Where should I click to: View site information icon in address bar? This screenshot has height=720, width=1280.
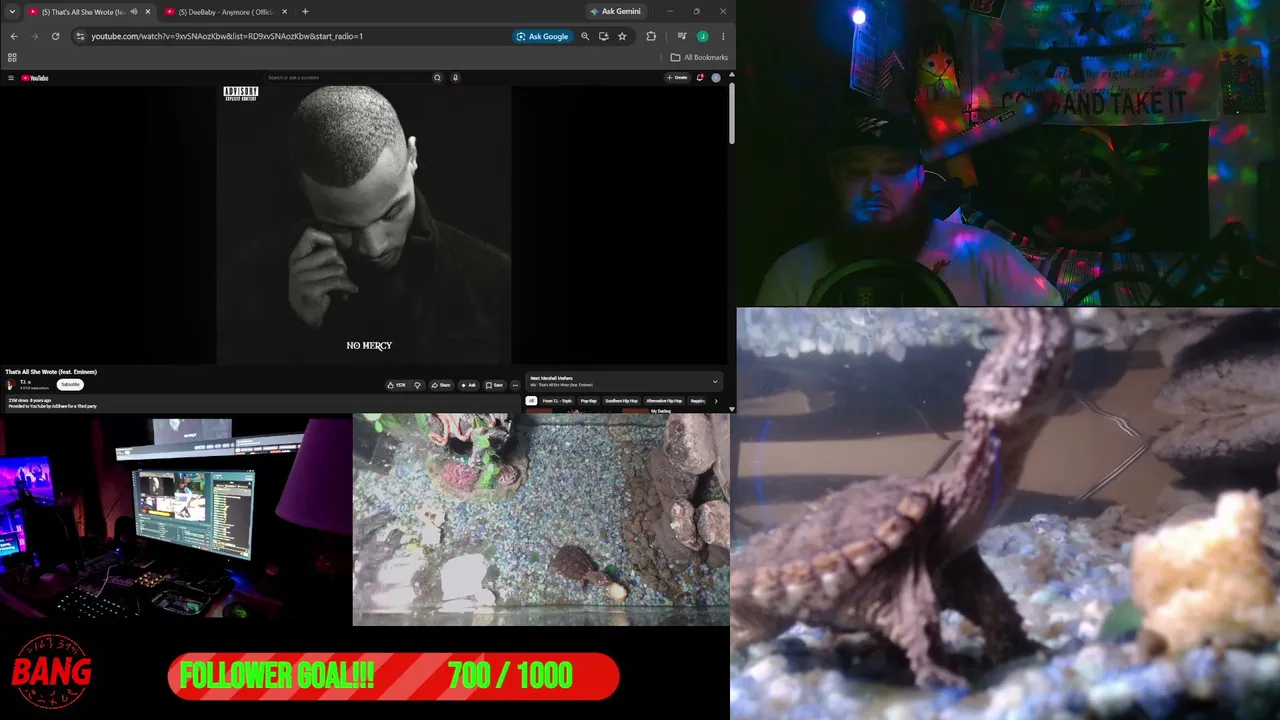pos(80,36)
